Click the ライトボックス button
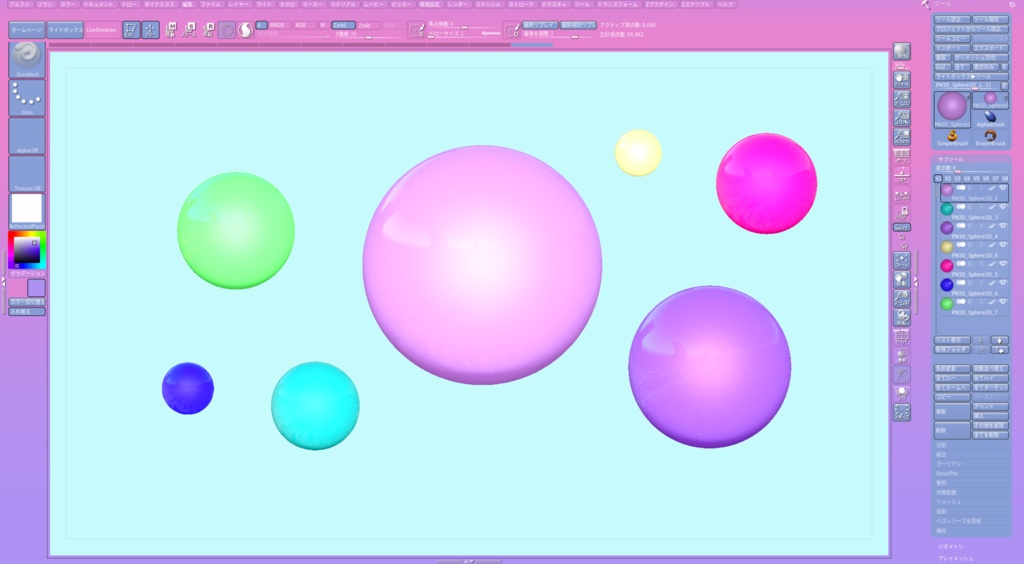Viewport: 1024px width, 564px height. click(x=65, y=30)
